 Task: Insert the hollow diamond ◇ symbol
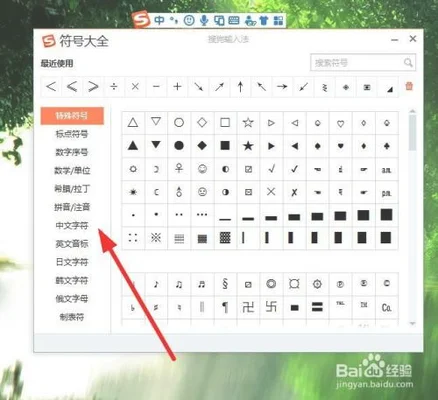[202, 122]
